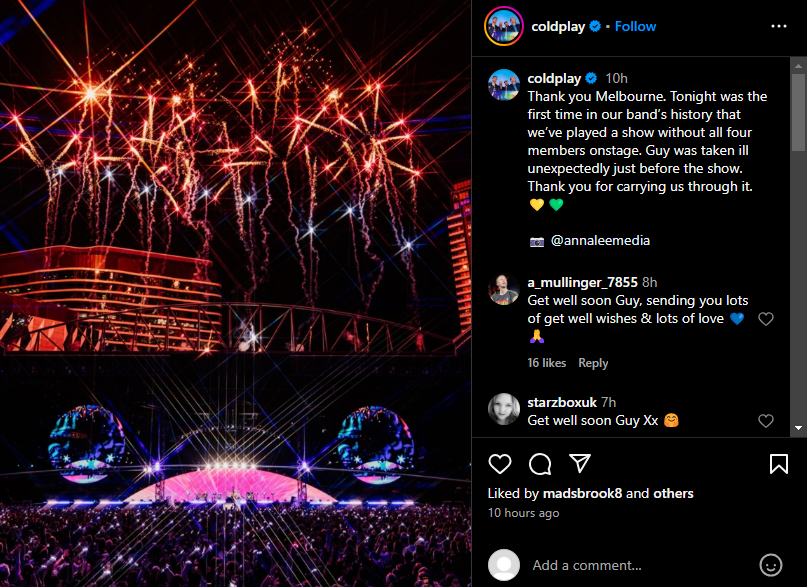
Task: Reply to a_mullinger_7855's comment
Action: click(593, 363)
